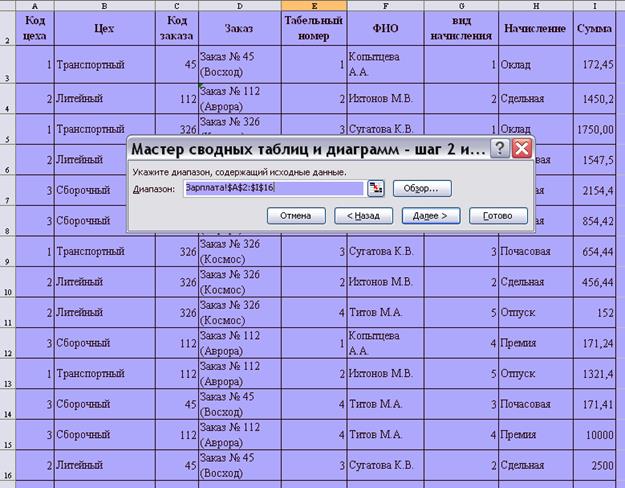Click the 'Цех' header cell
This screenshot has height=488, width=625.
tap(104, 28)
